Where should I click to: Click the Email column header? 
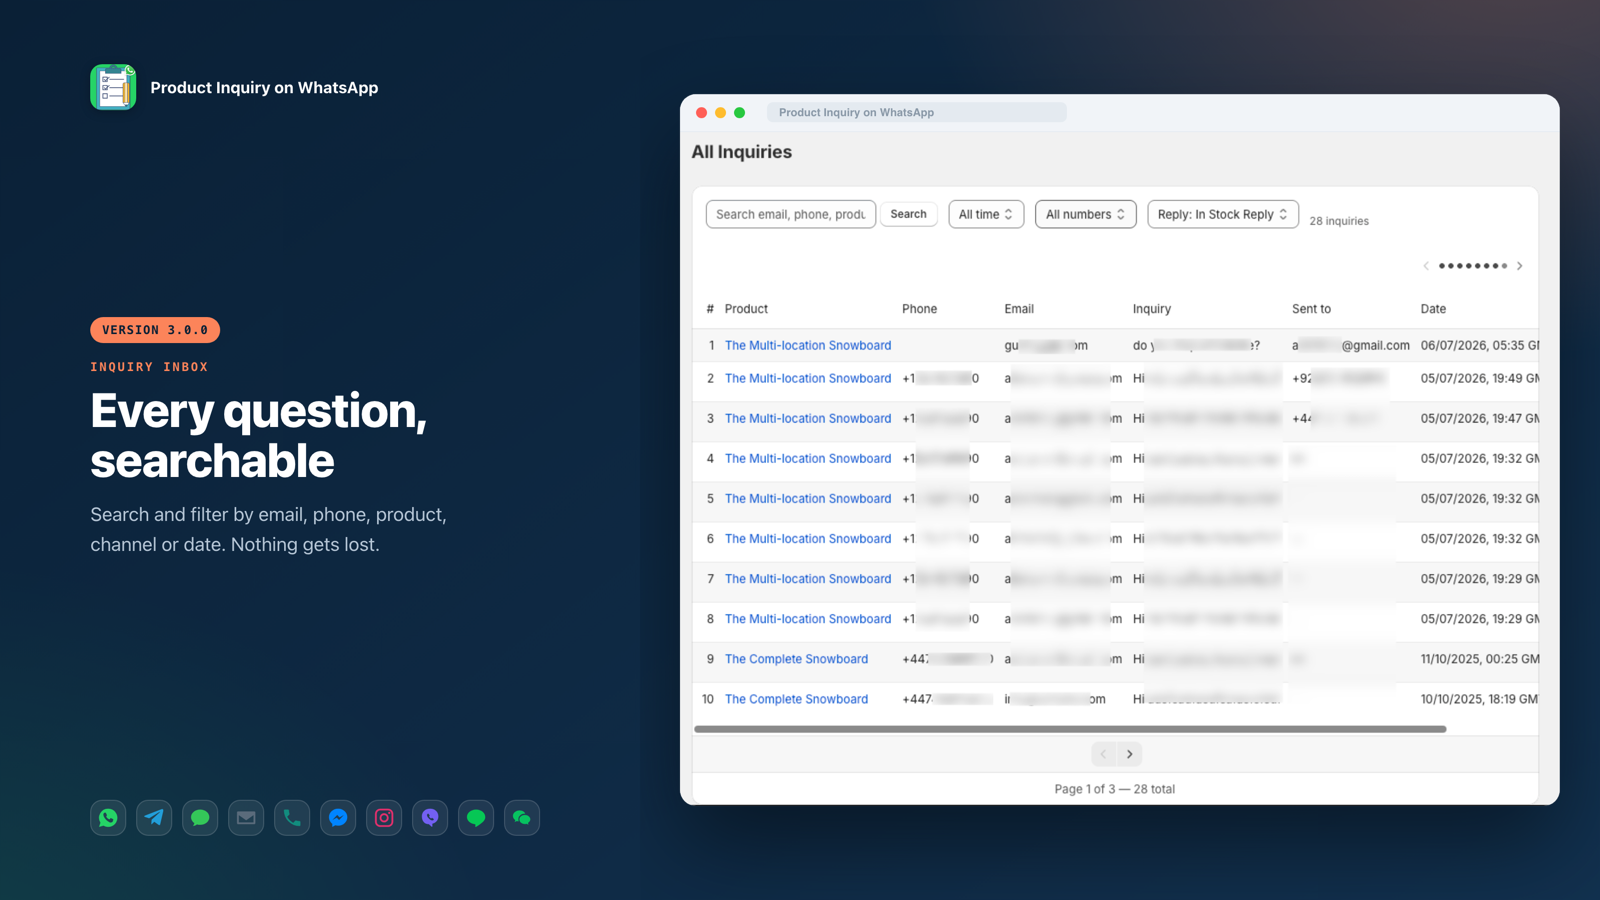tap(1019, 309)
